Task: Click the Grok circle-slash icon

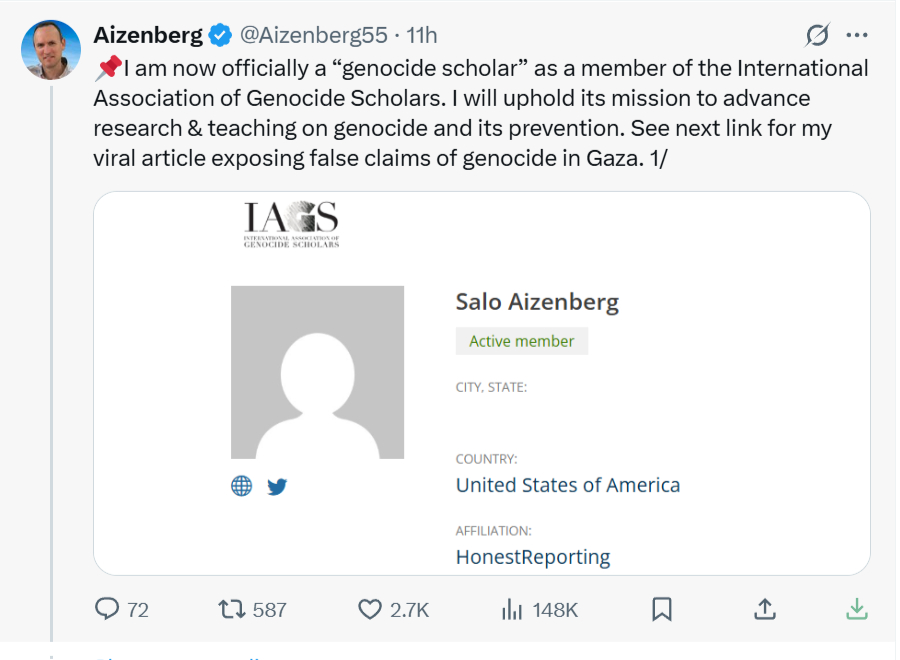Action: [817, 35]
